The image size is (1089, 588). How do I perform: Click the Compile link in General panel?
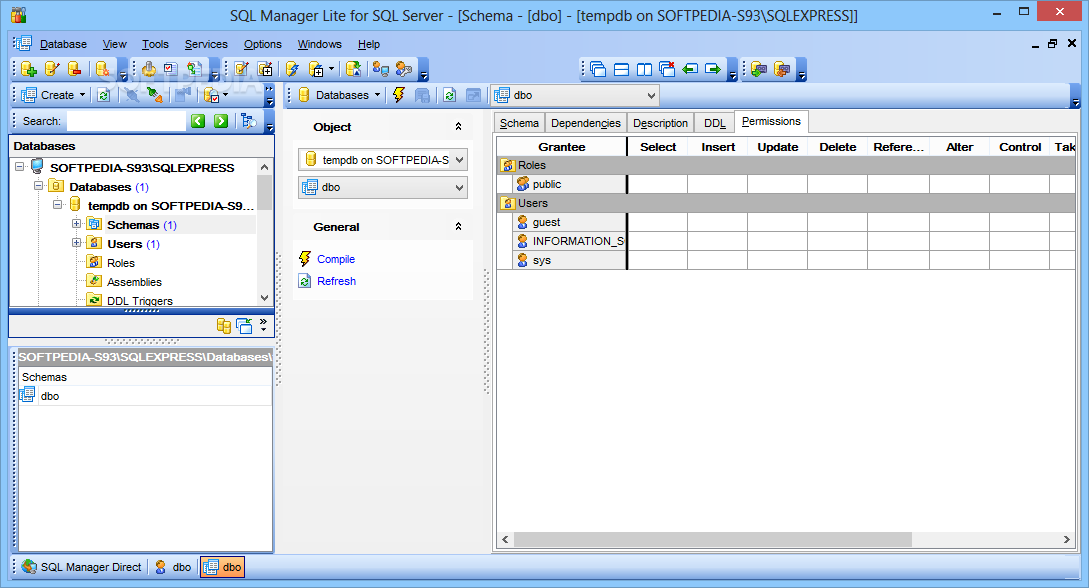[x=335, y=259]
